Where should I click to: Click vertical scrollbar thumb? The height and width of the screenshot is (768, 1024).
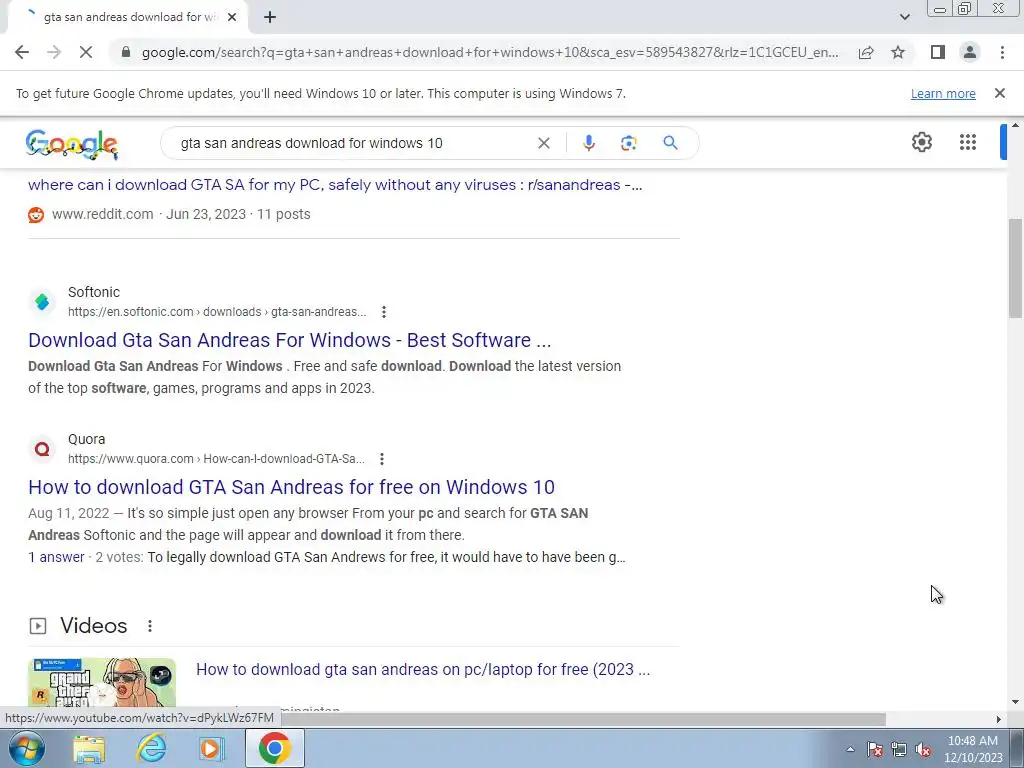1015,268
